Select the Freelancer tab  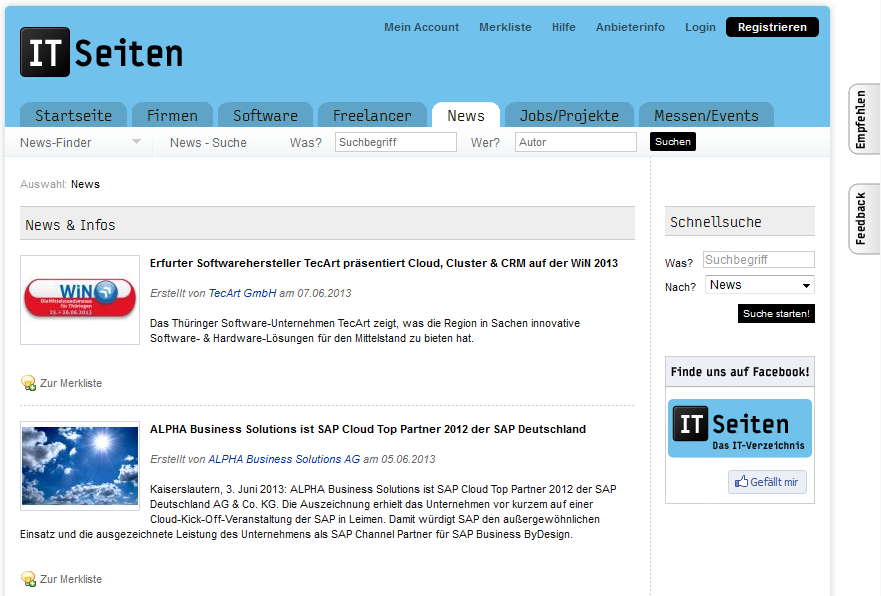(x=372, y=115)
